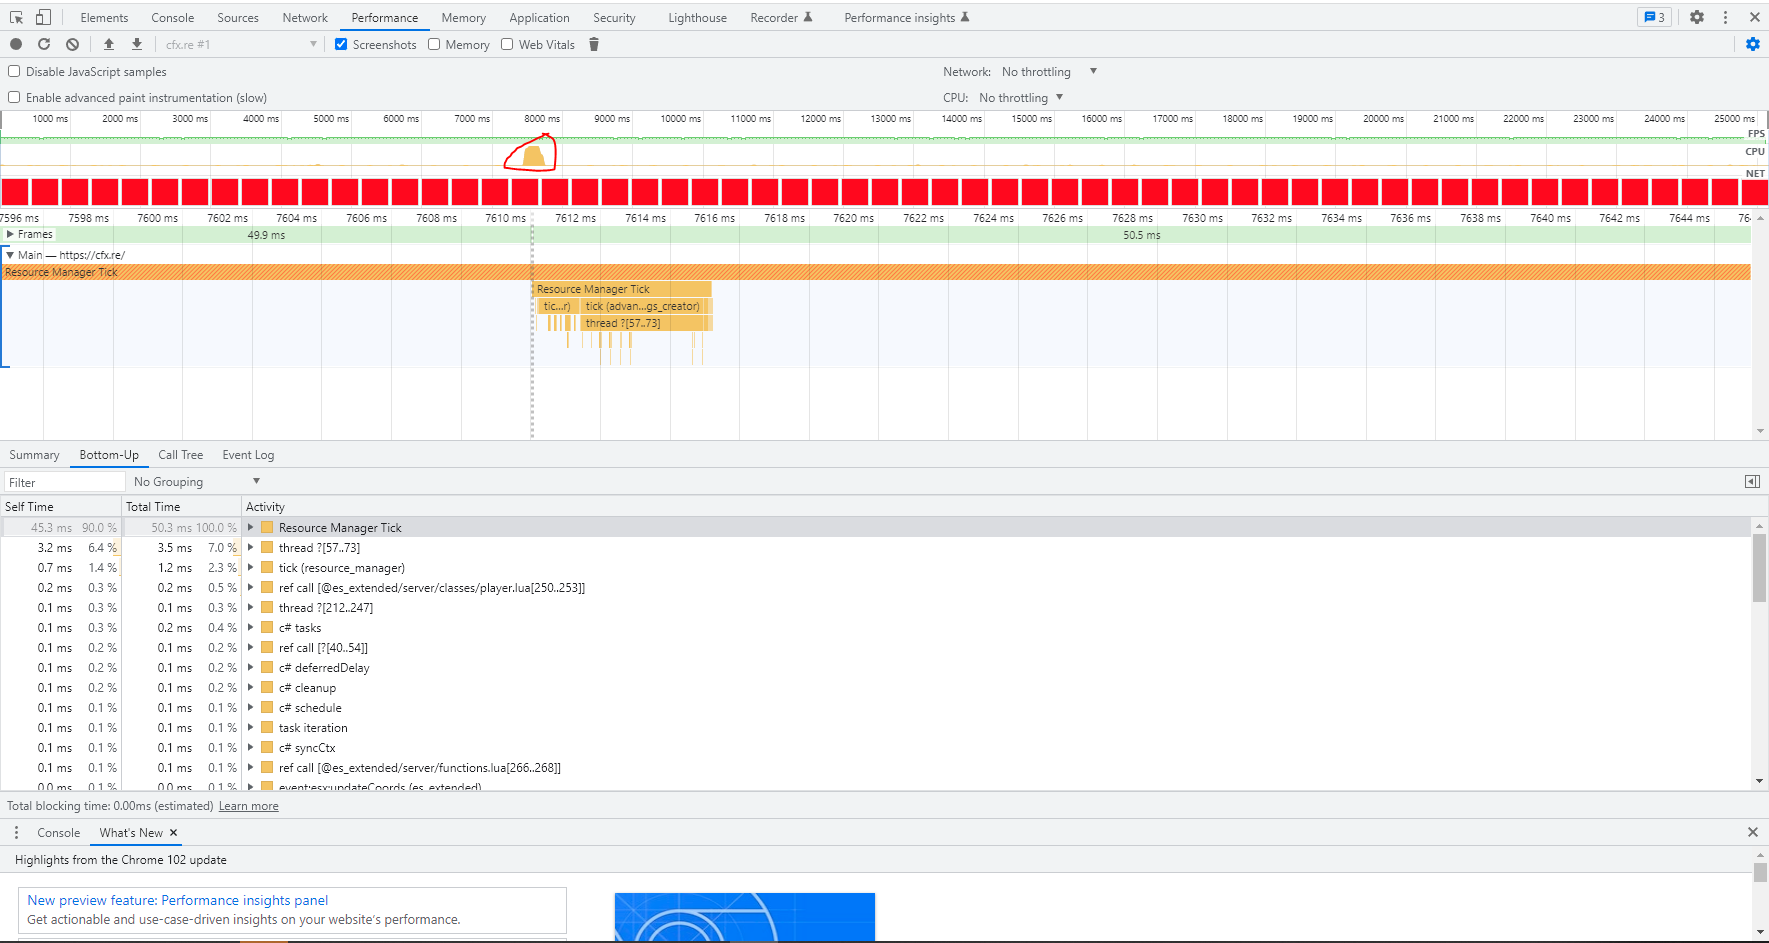Viewport: 1769px width, 943px height.
Task: Select the Console tab in the drawer
Action: tap(58, 832)
